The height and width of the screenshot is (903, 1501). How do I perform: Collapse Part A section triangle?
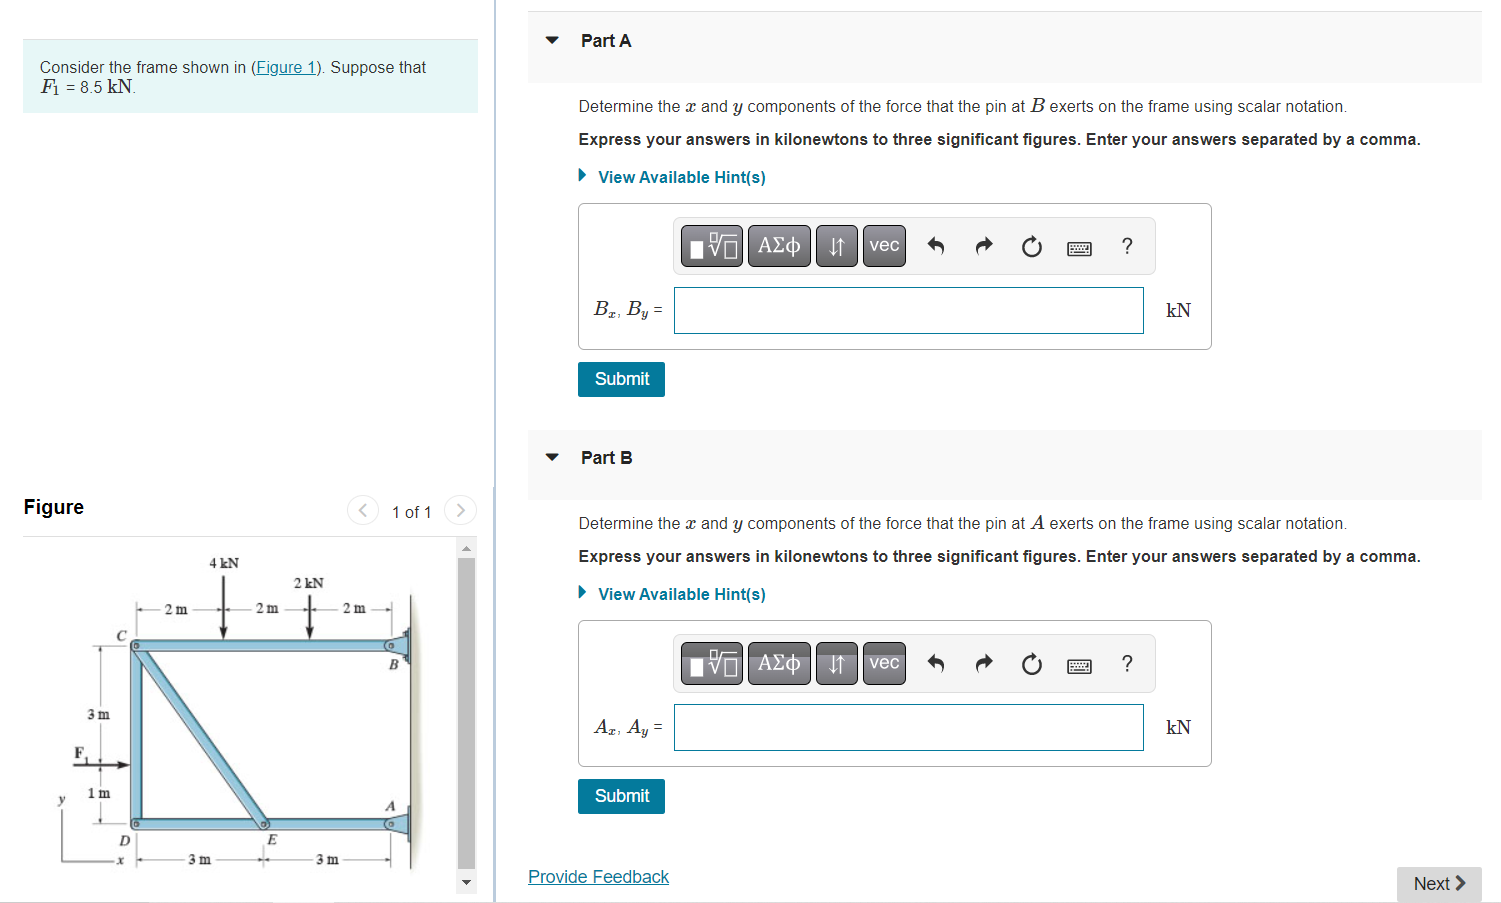[x=552, y=41]
